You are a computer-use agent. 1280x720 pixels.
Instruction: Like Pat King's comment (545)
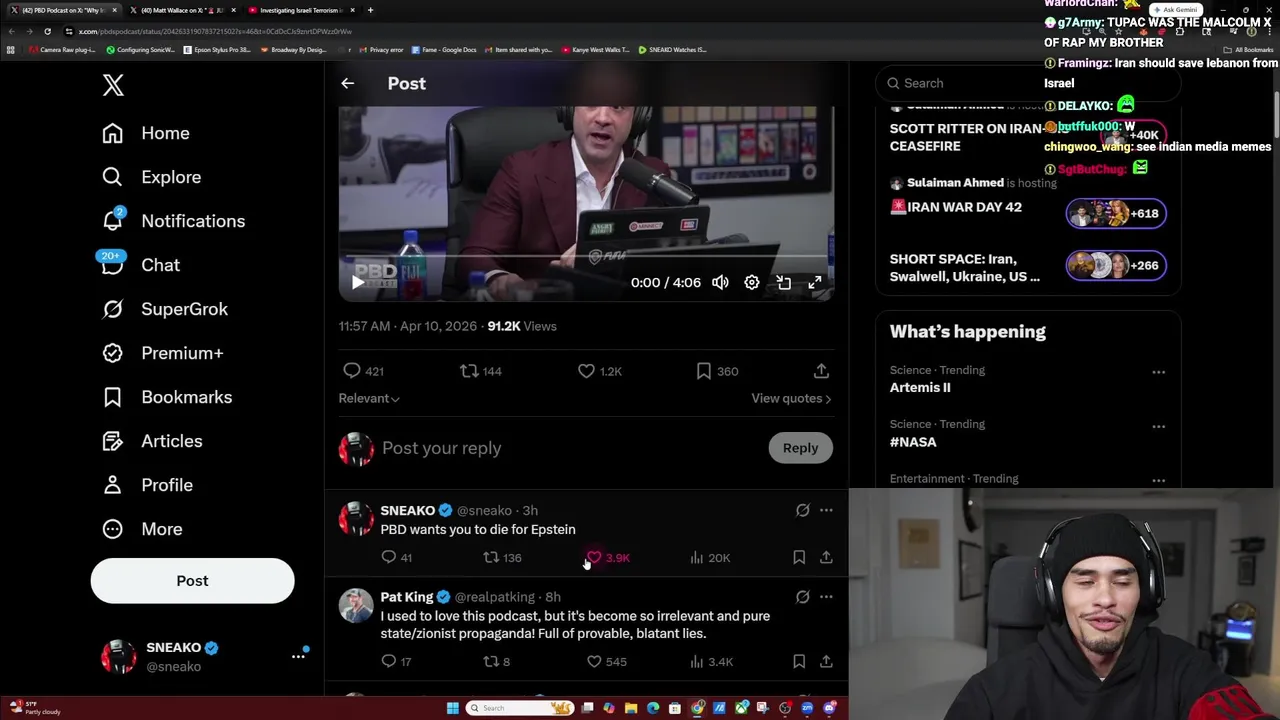click(x=607, y=662)
